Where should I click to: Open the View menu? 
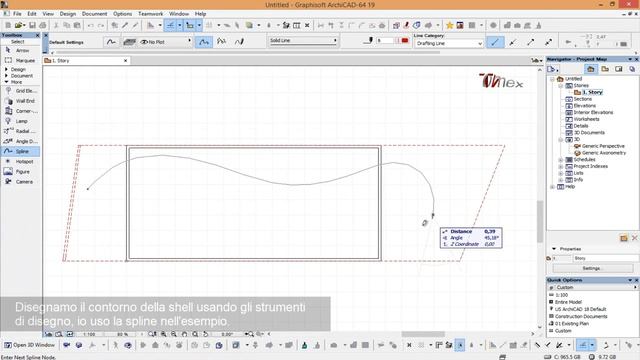[x=48, y=13]
